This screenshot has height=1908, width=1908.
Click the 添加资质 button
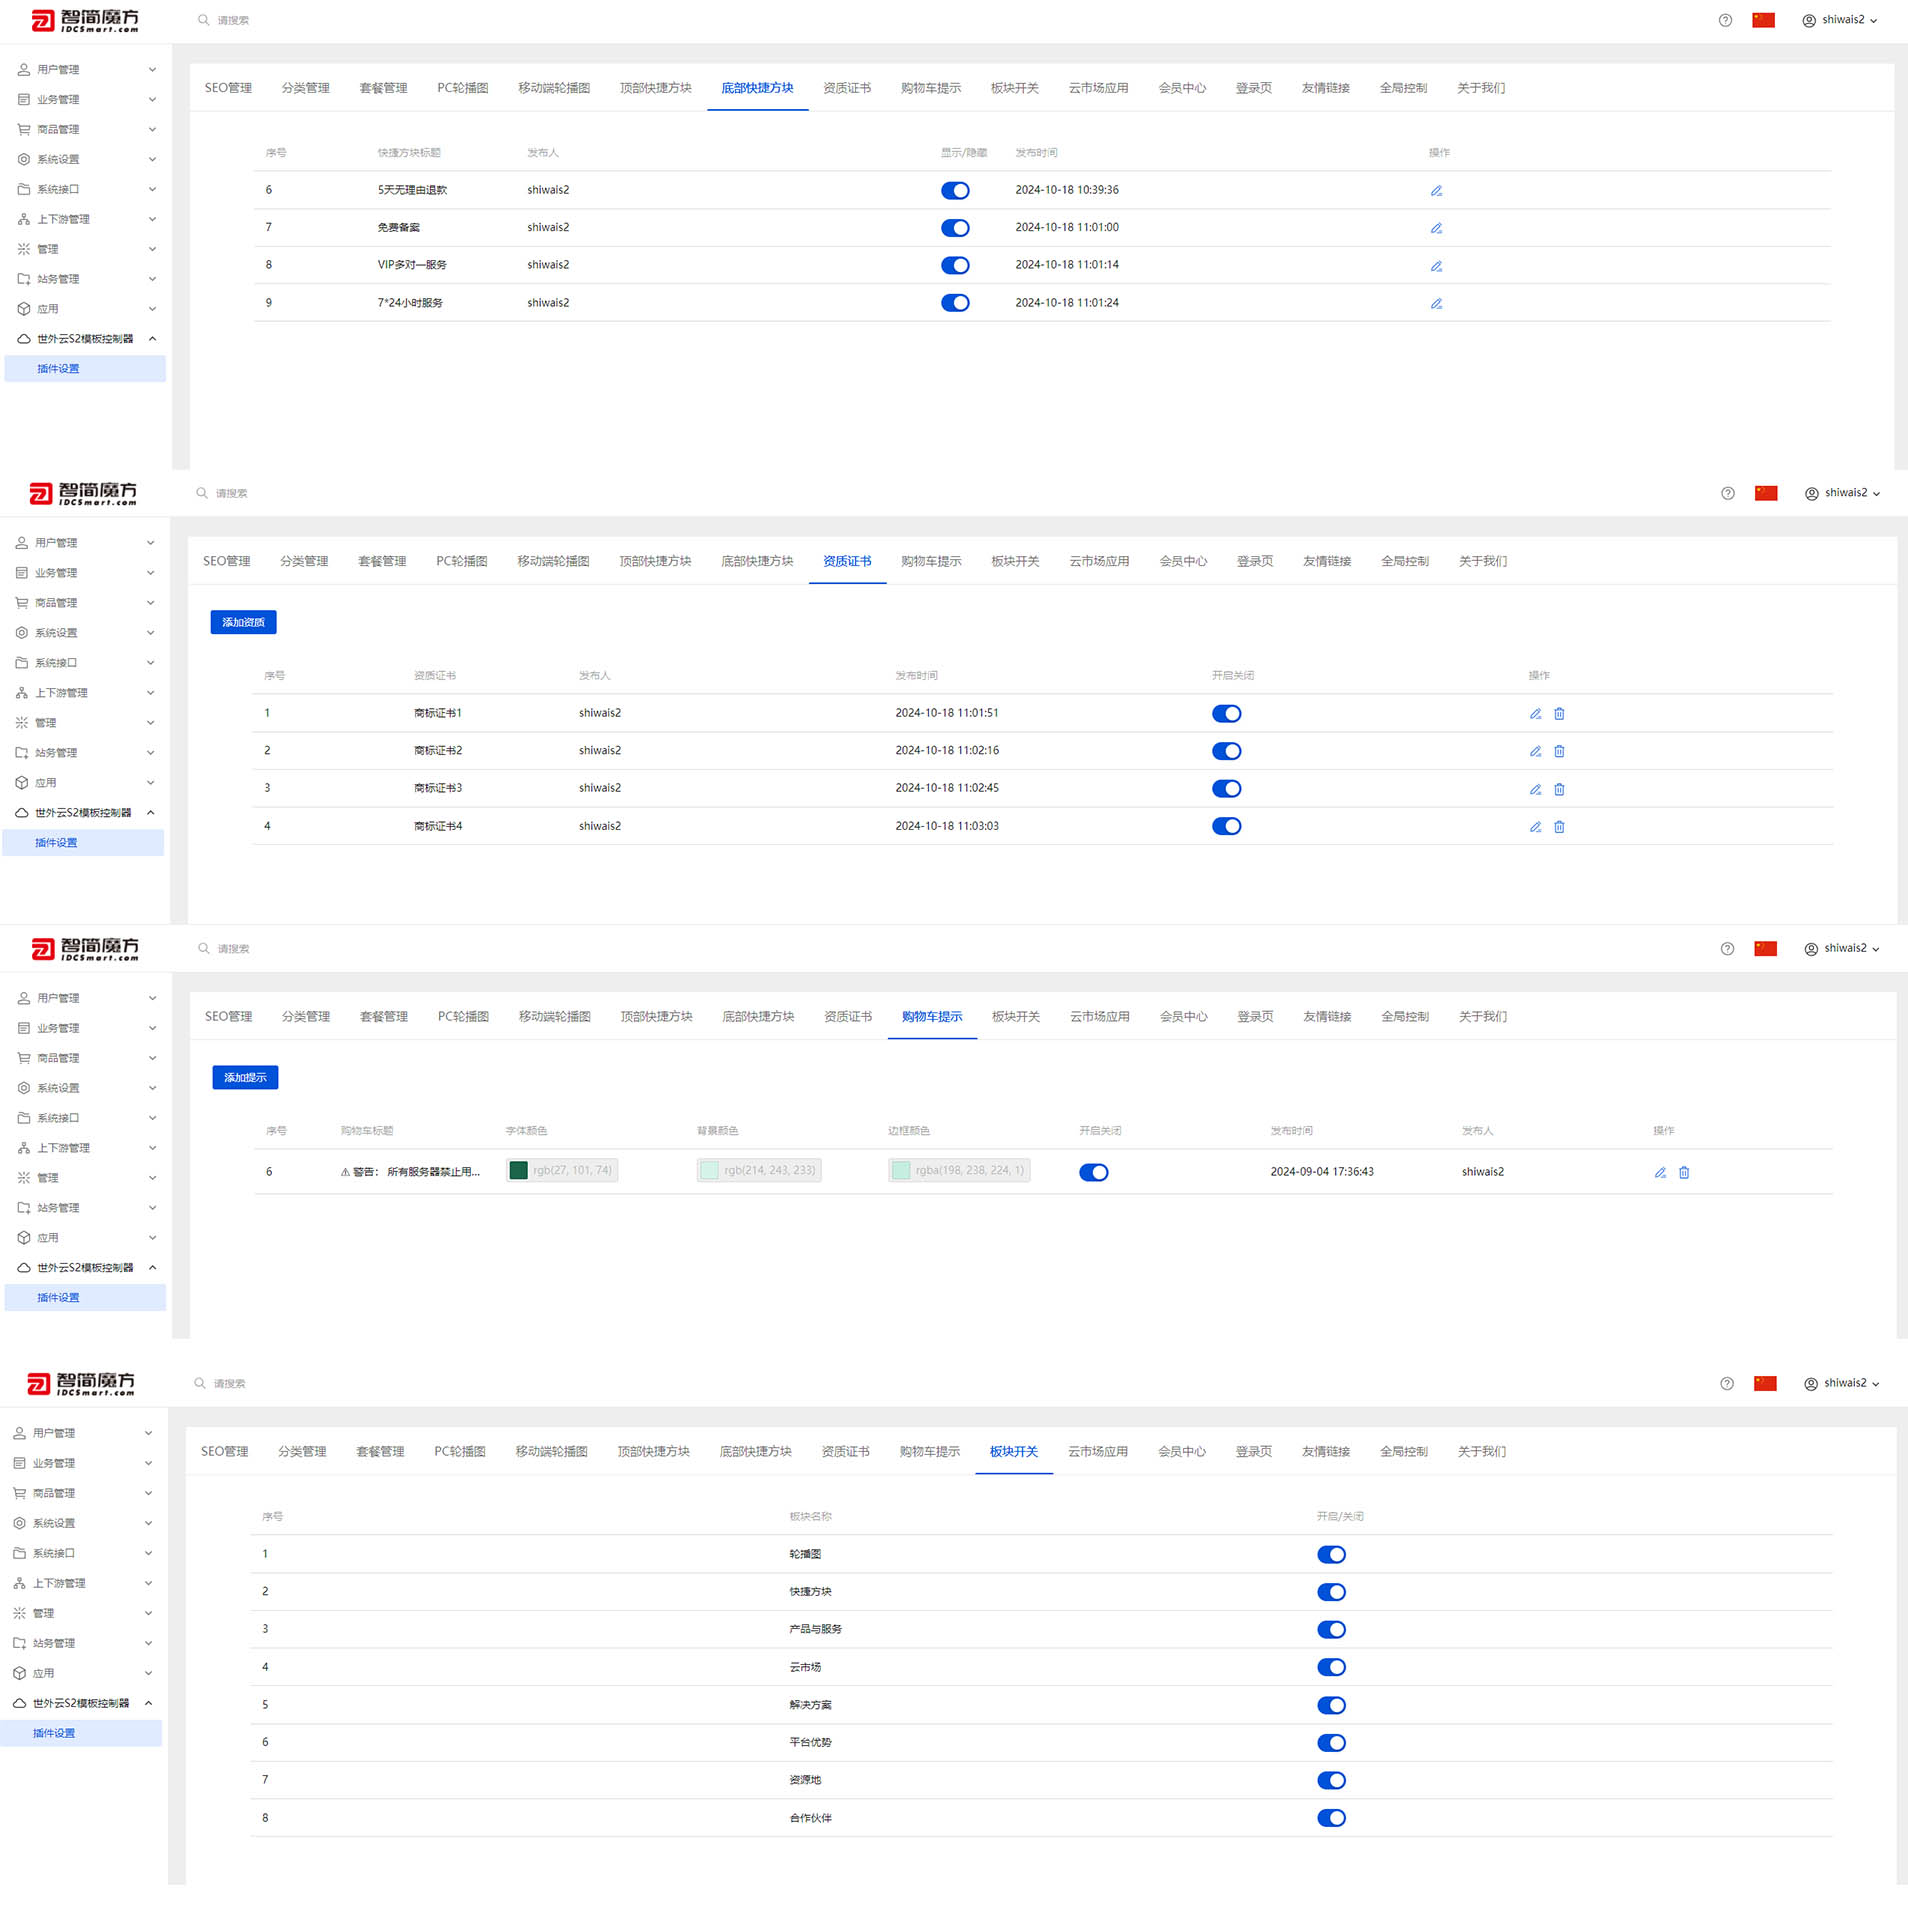click(243, 622)
